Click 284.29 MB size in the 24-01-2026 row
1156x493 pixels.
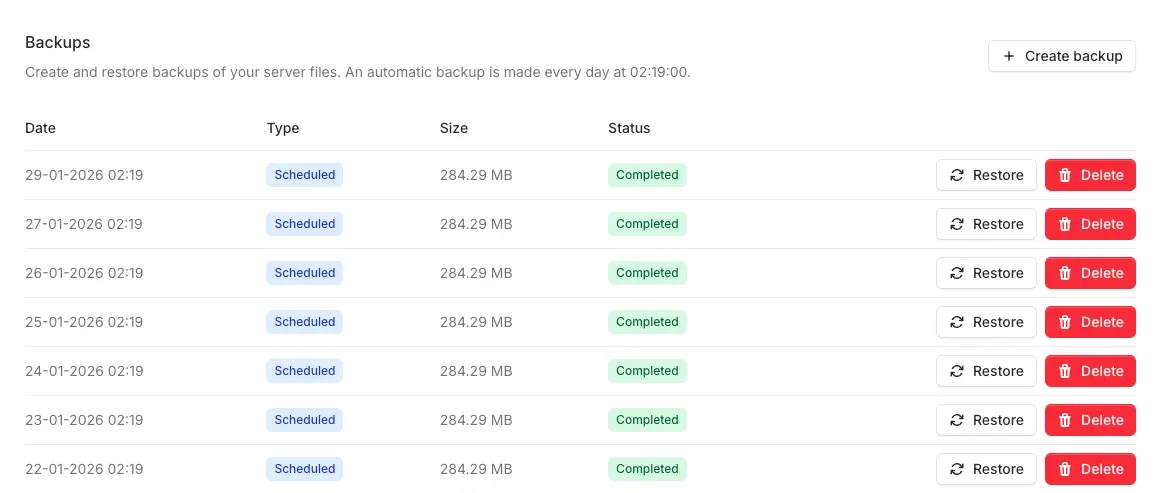point(476,371)
